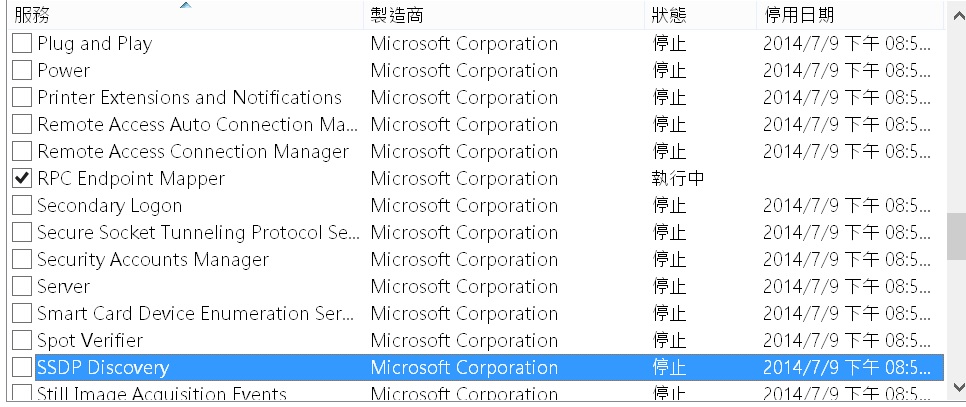
Task: Sort by the 服務 column header
Action: point(33,16)
